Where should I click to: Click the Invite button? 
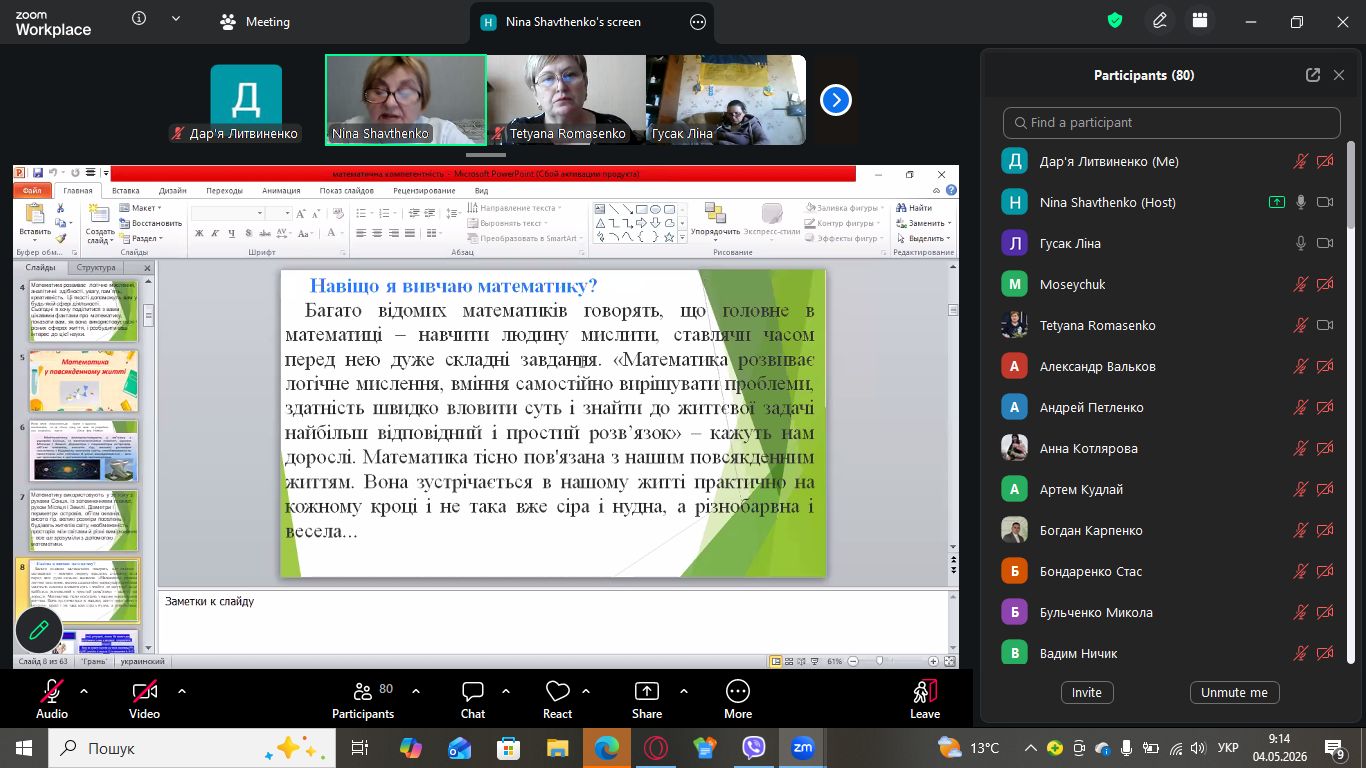(1087, 692)
